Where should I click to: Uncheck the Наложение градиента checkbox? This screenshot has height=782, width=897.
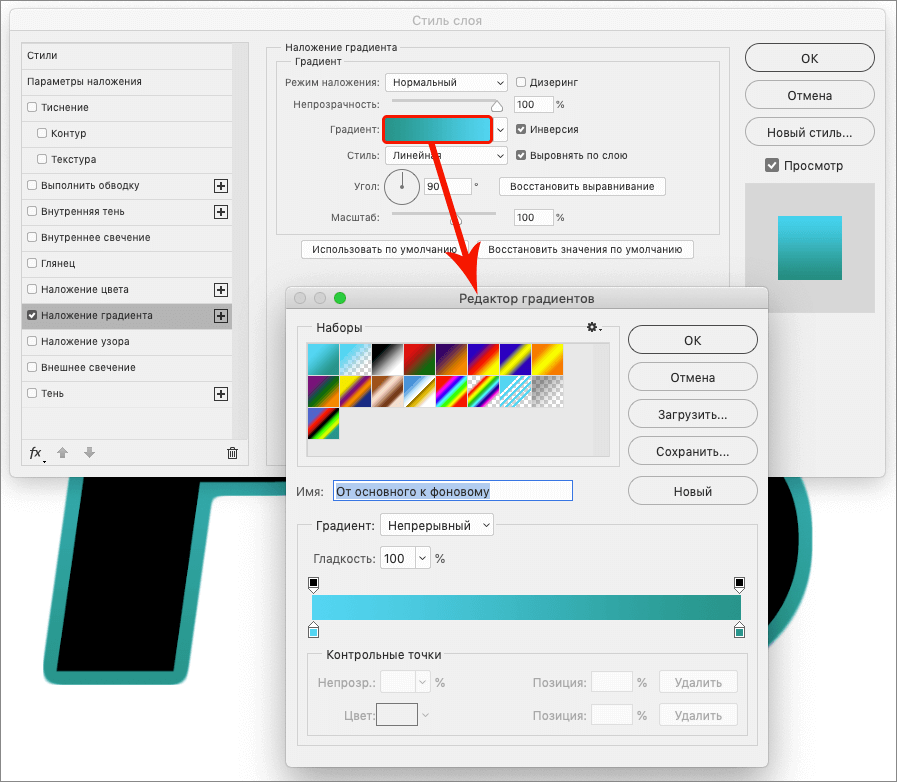pyautogui.click(x=32, y=315)
